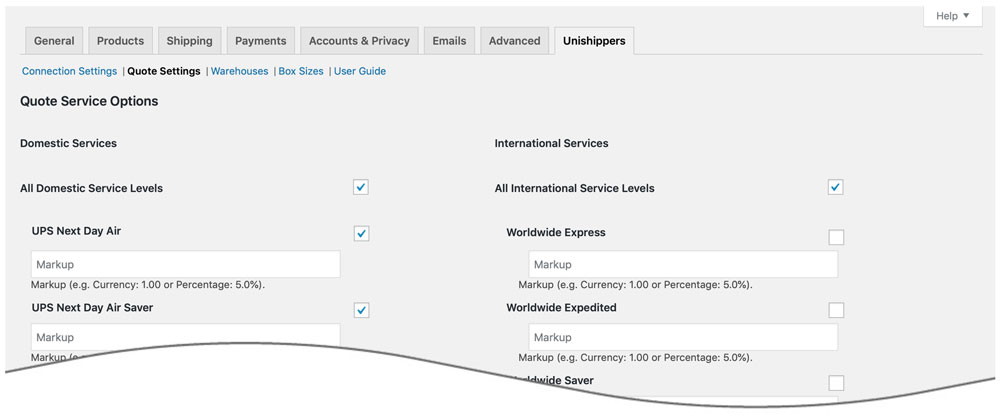
Task: Open the Products tab
Action: [x=120, y=41]
